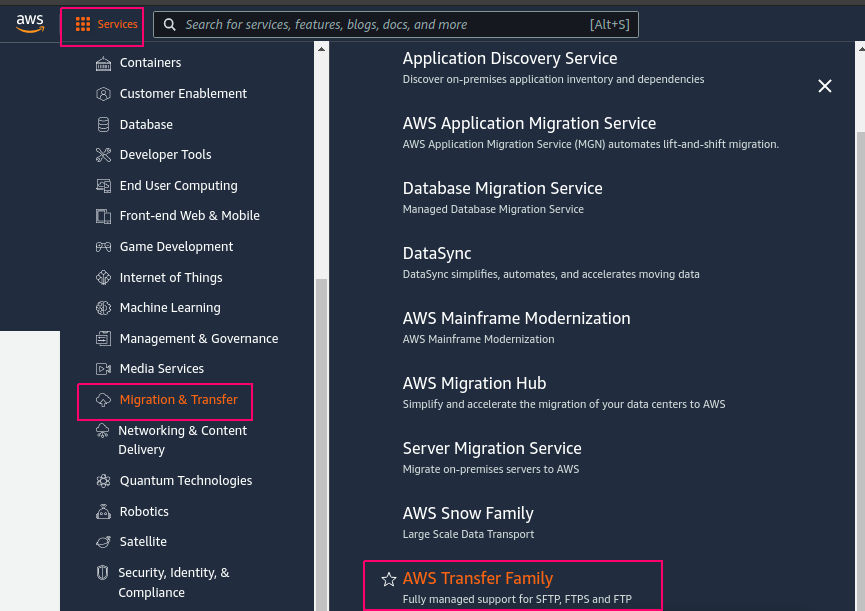Click the Containers category icon
This screenshot has width=865, height=611.
point(103,63)
